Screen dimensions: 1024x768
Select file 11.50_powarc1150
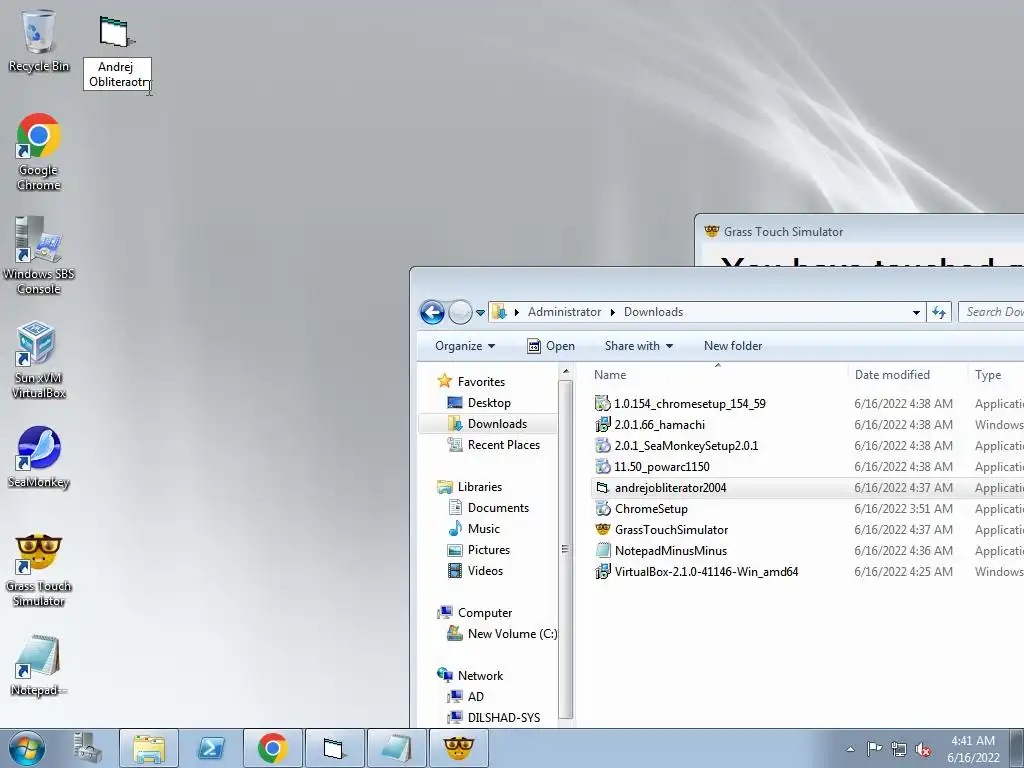click(x=662, y=466)
